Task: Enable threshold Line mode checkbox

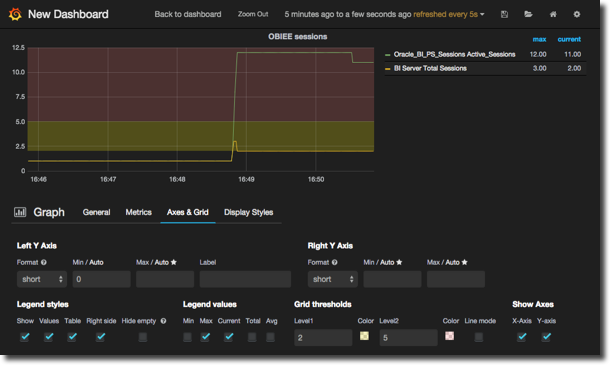Action: pyautogui.click(x=479, y=337)
